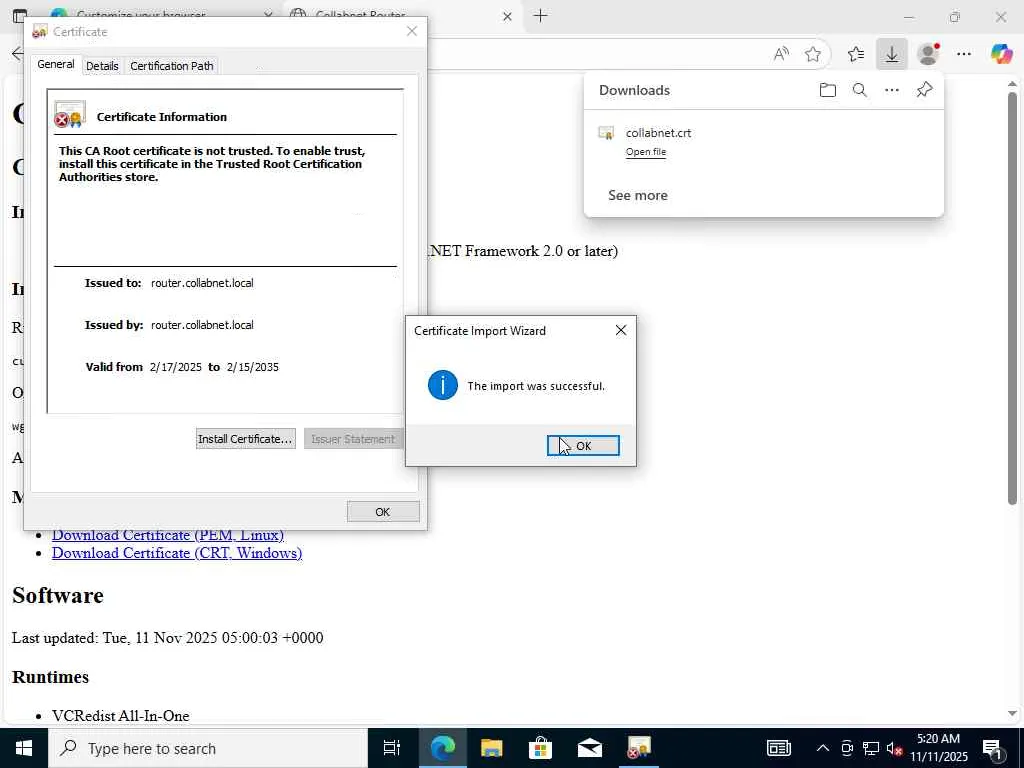Close the Certificate Import Wizard dialog

[620, 330]
